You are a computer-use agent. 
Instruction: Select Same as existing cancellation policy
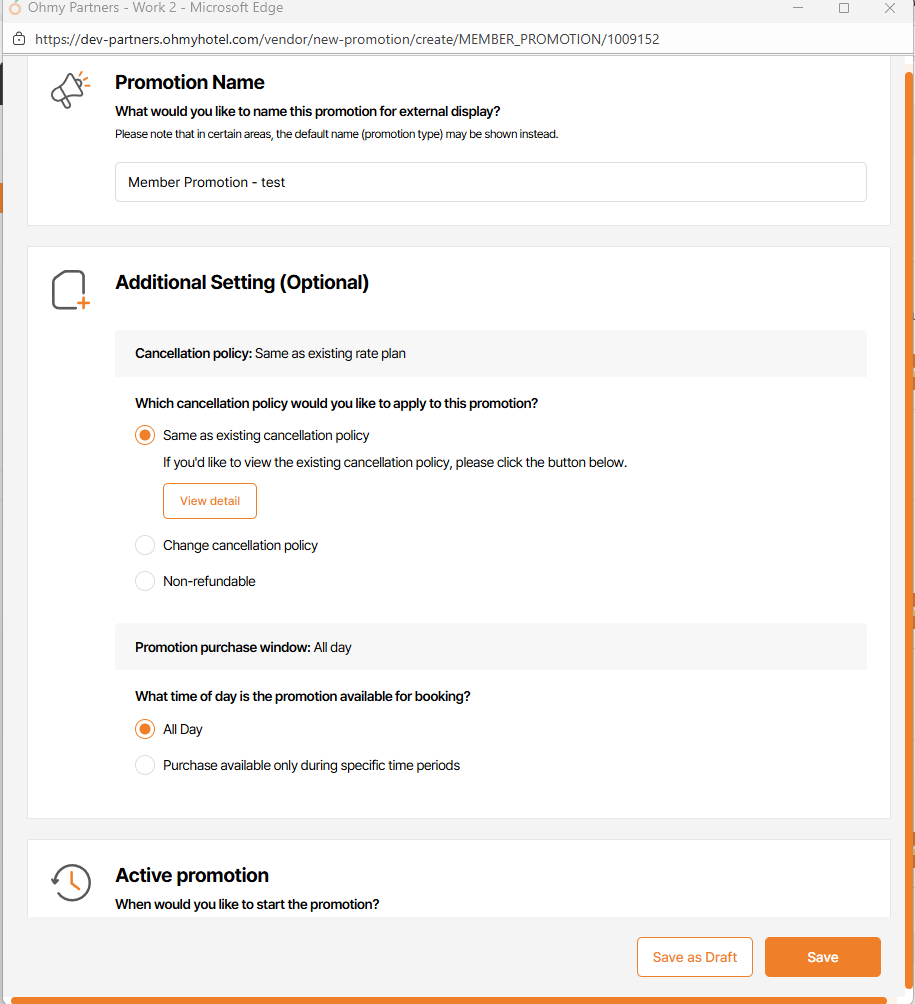click(x=145, y=435)
